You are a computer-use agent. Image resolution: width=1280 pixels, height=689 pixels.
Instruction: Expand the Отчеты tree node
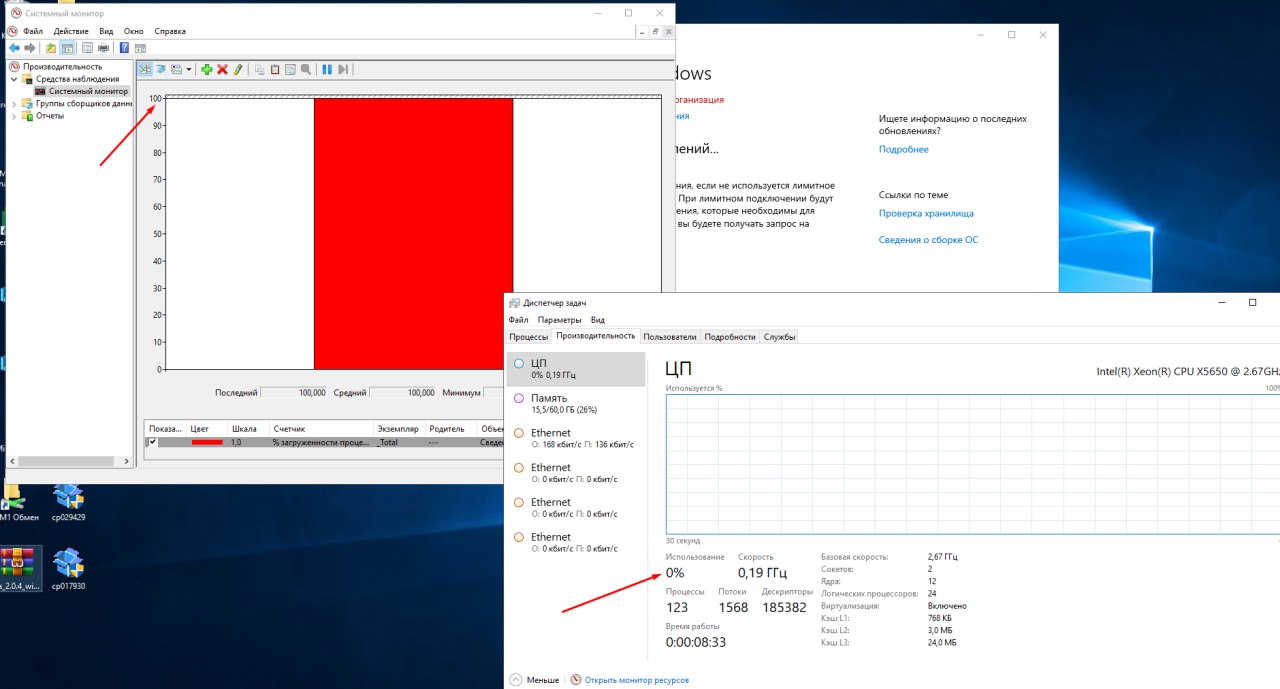[x=14, y=116]
